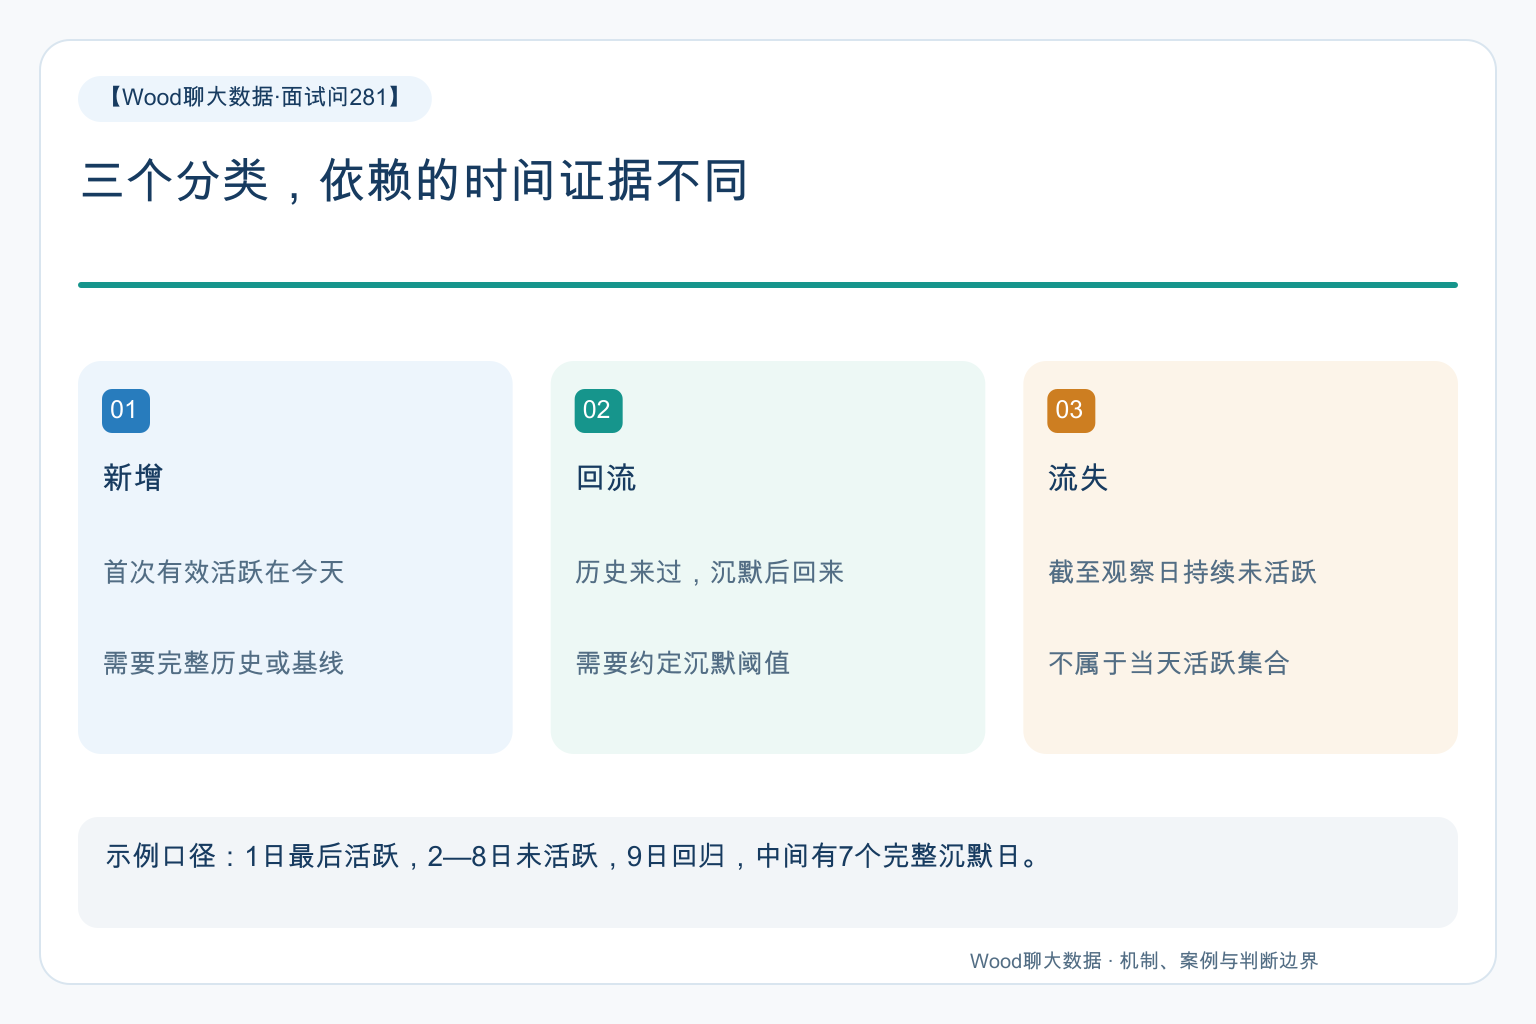Click the orange 03 number badge

coord(1071,411)
